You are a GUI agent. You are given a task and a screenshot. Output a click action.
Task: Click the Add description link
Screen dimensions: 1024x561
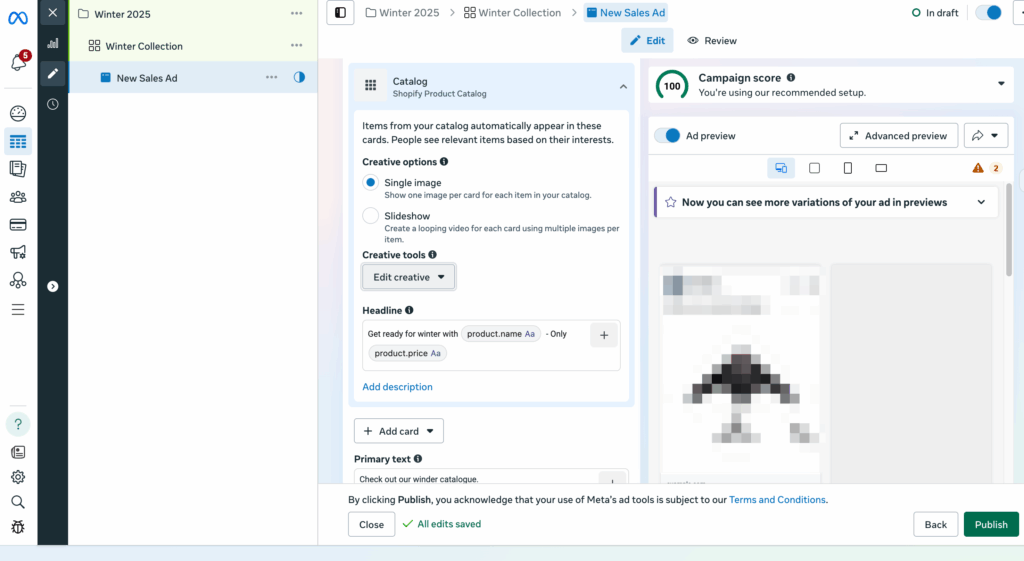[397, 387]
